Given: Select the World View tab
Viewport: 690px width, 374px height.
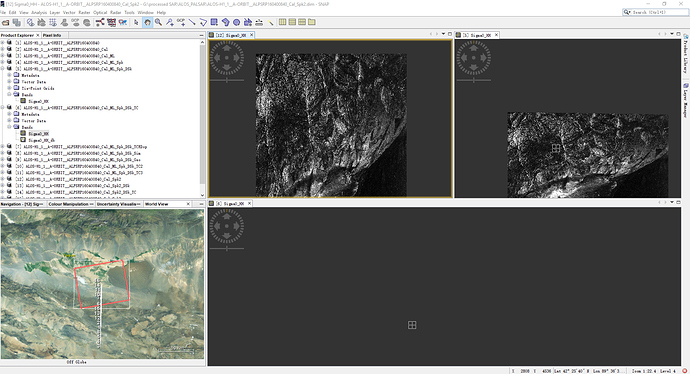Looking at the screenshot, I should [157, 204].
